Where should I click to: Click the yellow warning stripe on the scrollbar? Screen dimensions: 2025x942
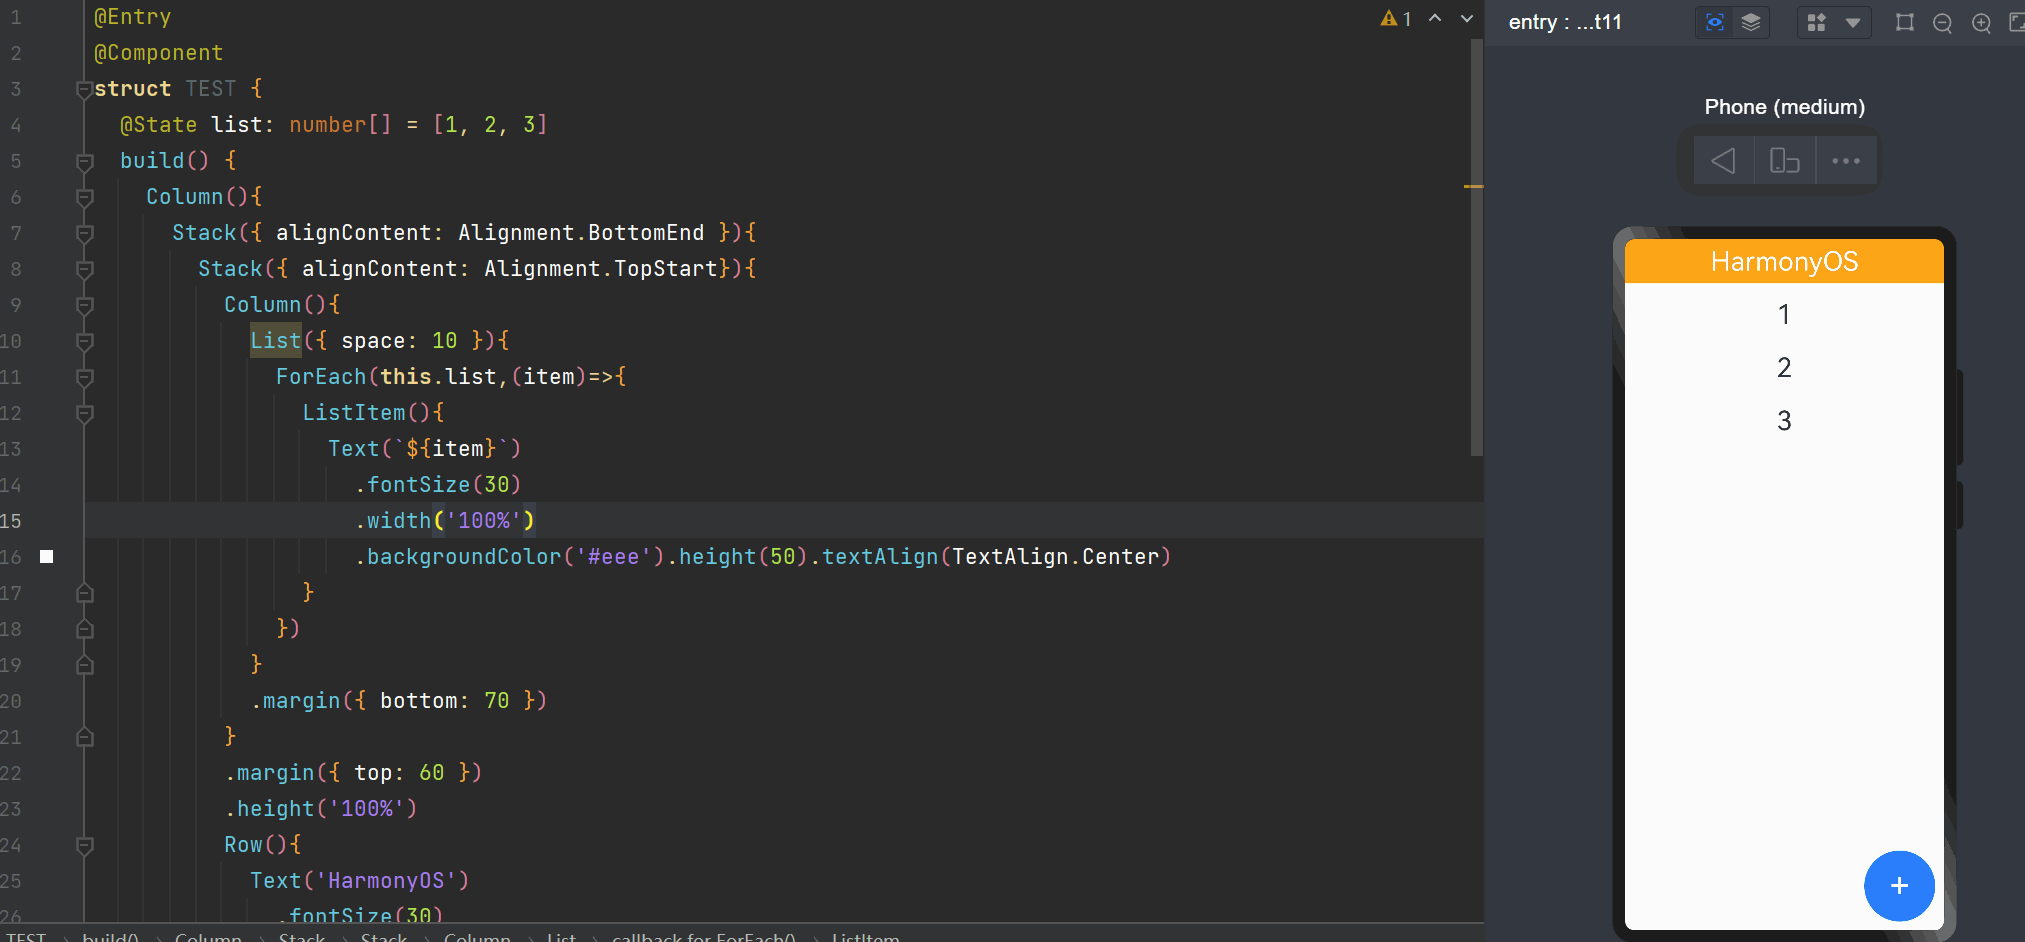[x=1474, y=186]
